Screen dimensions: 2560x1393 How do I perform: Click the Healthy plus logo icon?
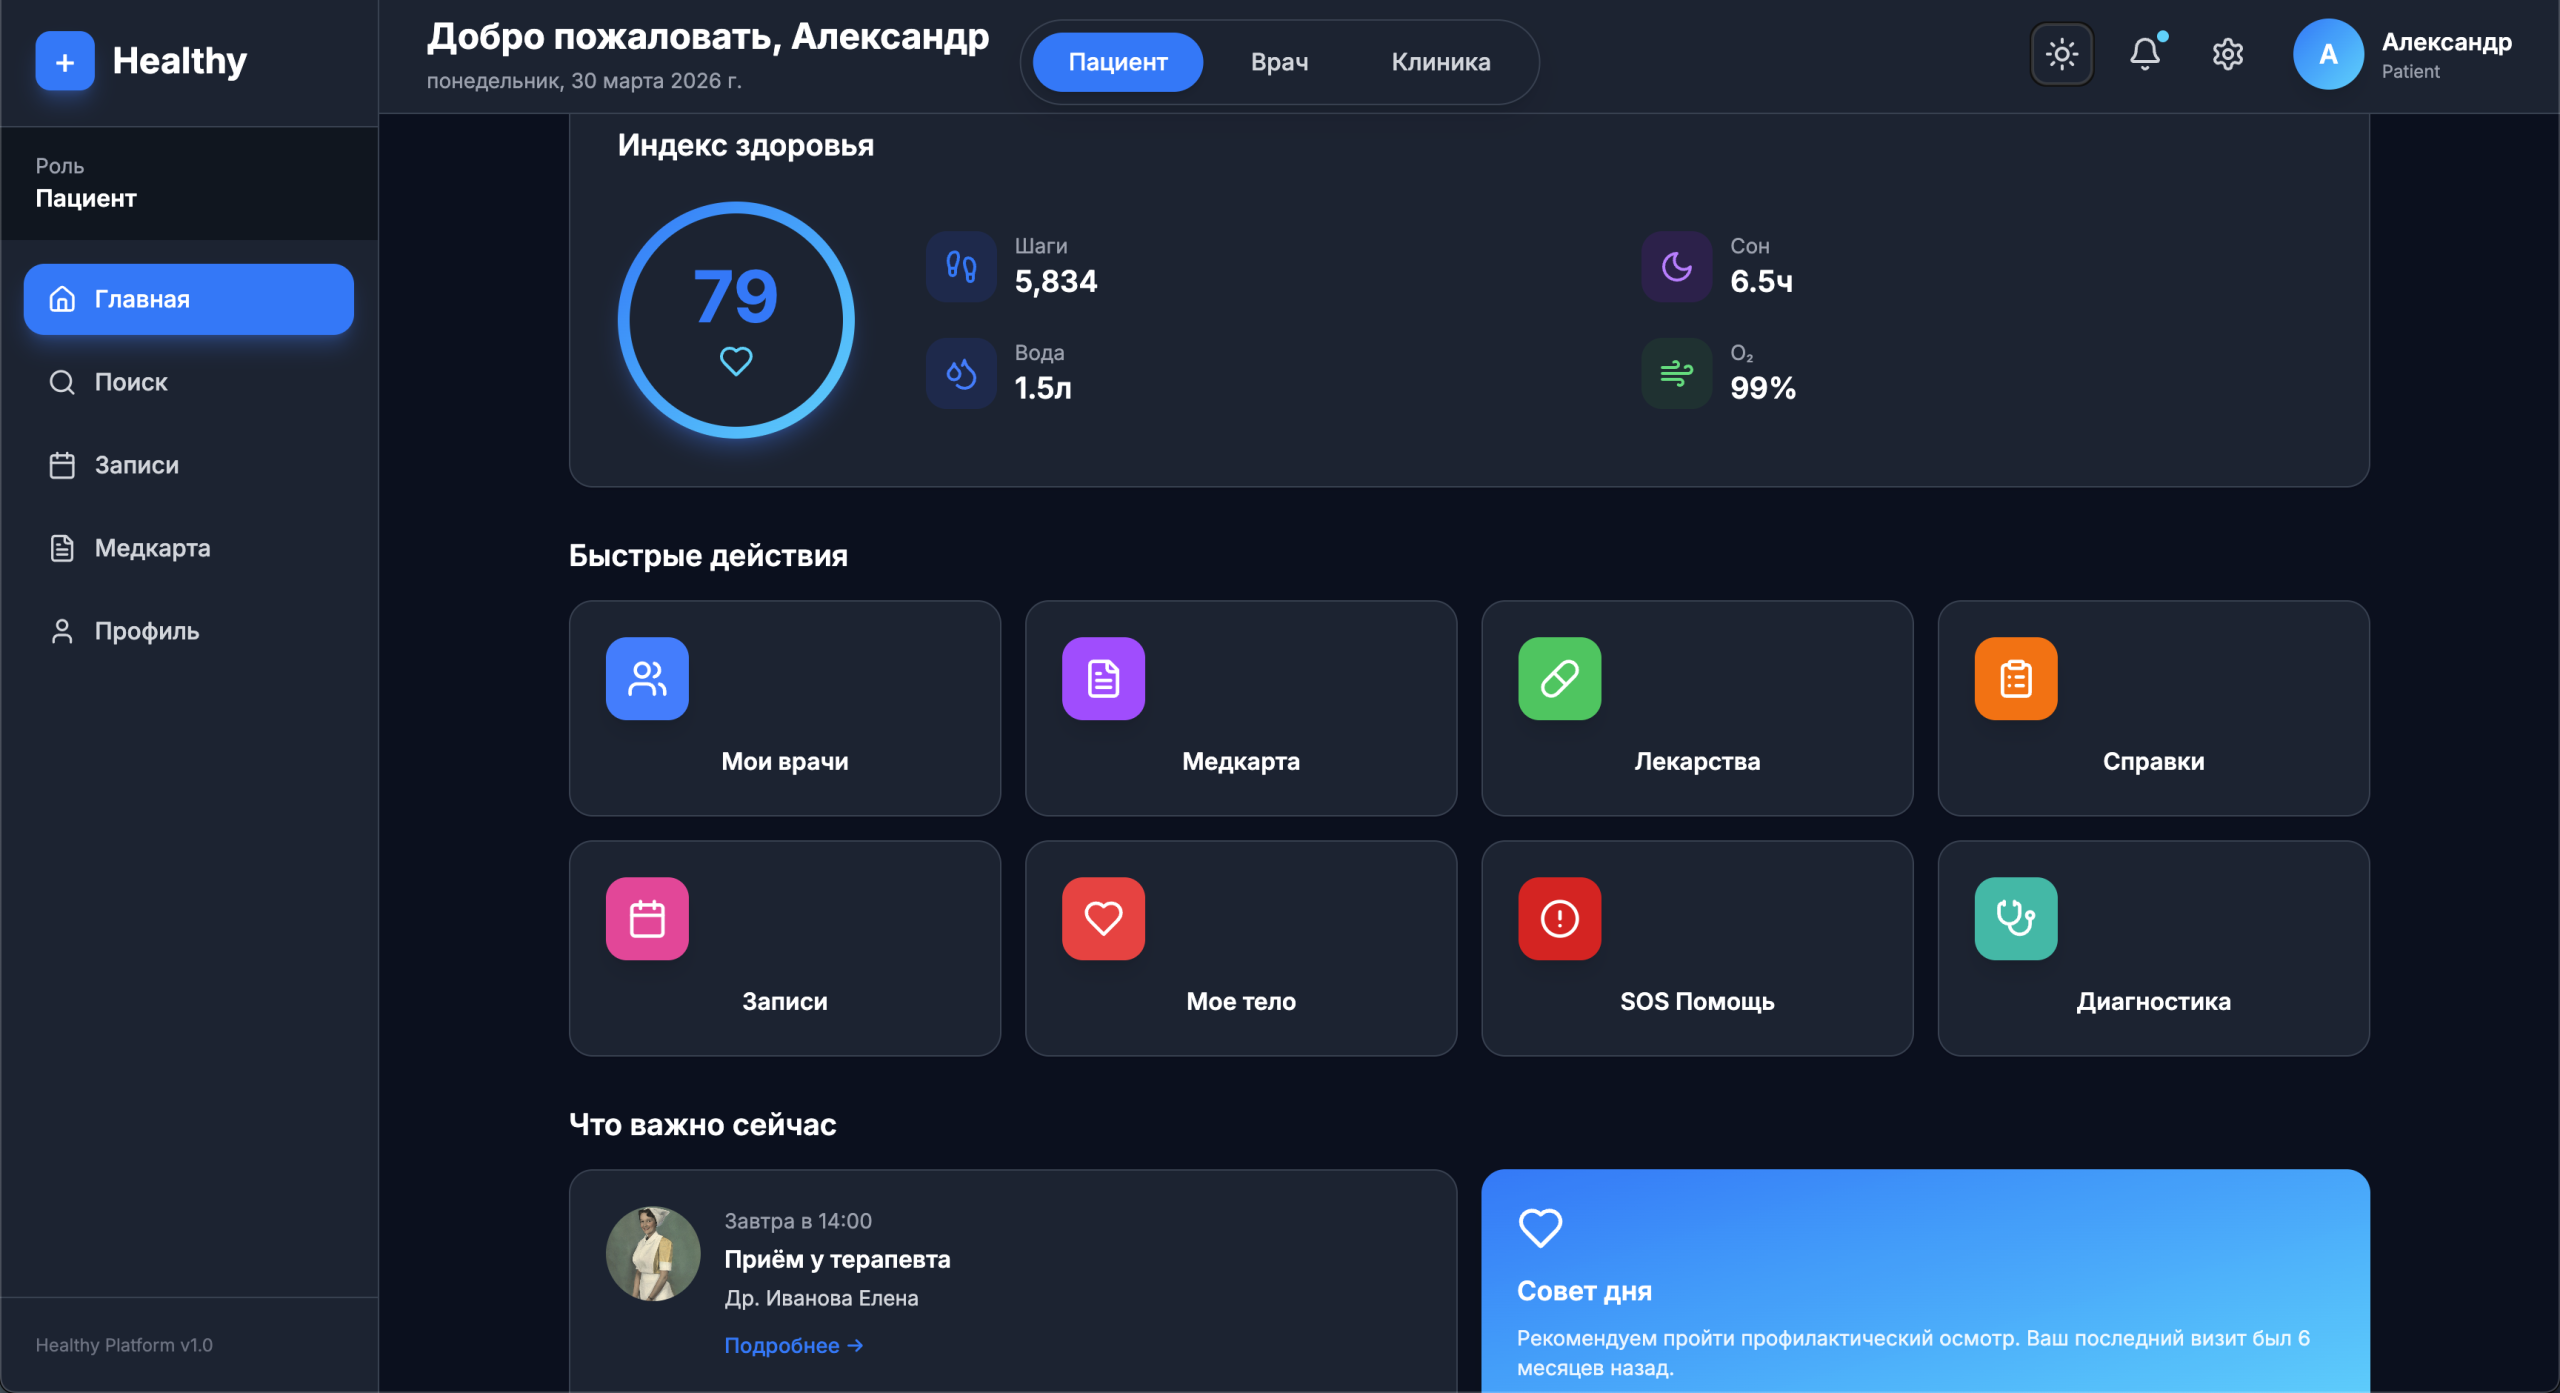coord(65,61)
